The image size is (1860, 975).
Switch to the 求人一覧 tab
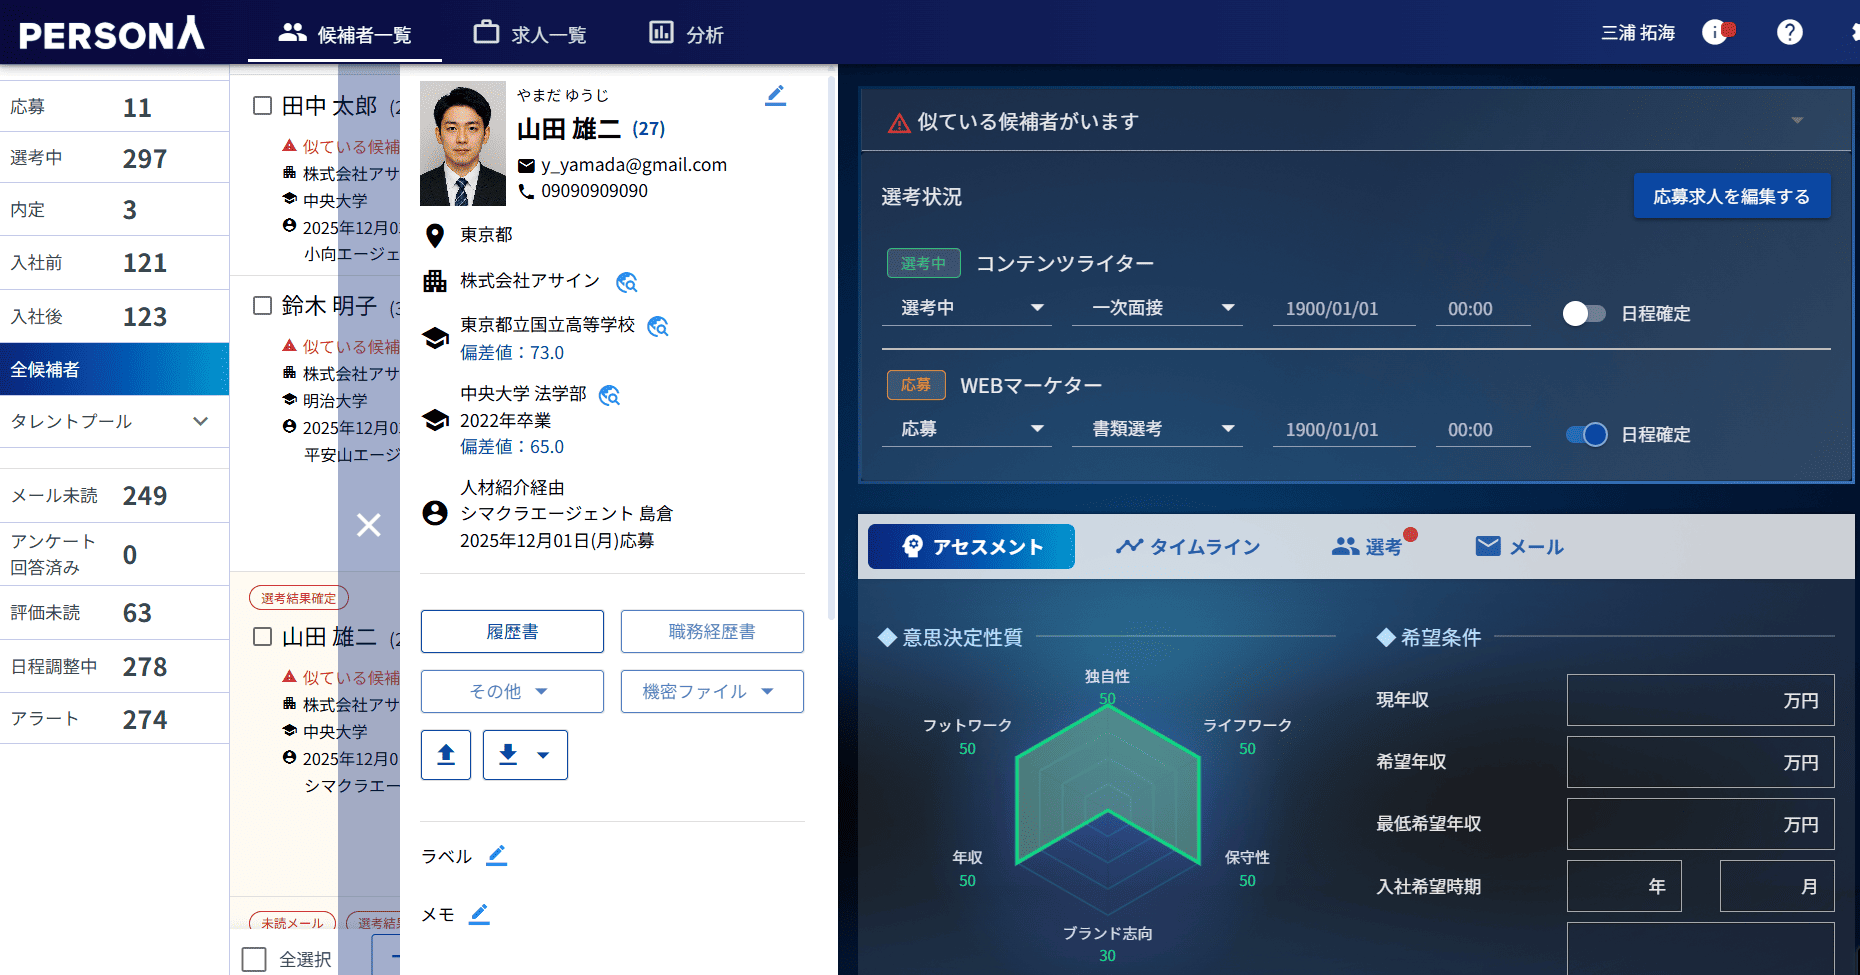coord(529,32)
